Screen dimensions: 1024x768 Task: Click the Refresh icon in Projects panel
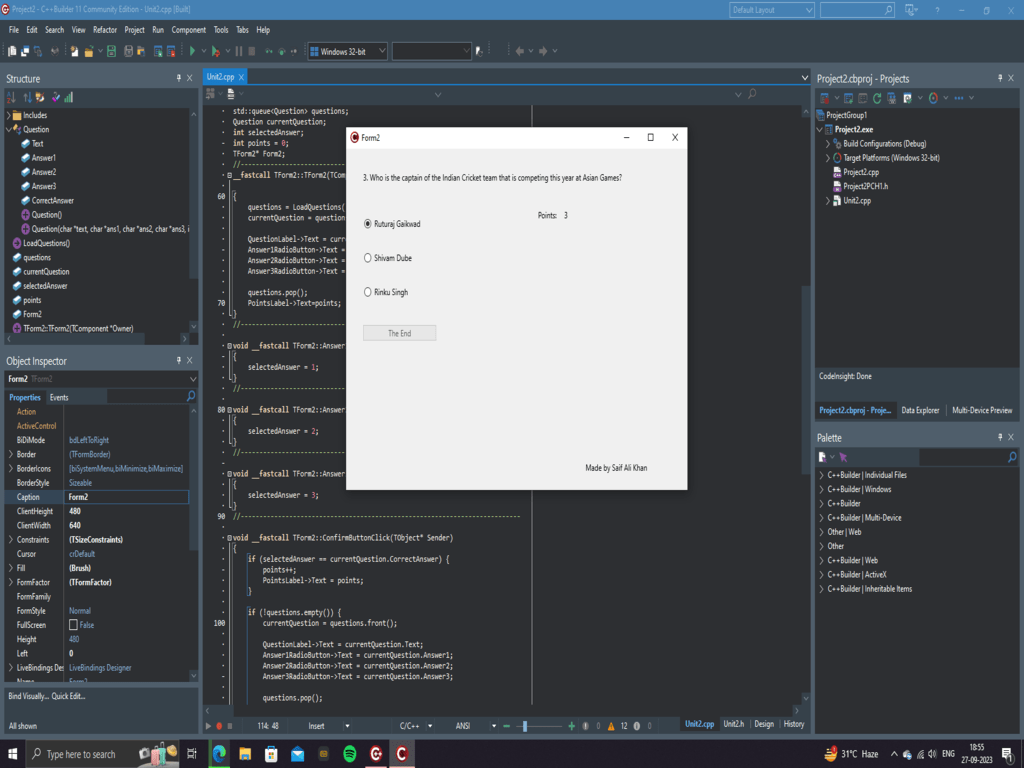(877, 98)
